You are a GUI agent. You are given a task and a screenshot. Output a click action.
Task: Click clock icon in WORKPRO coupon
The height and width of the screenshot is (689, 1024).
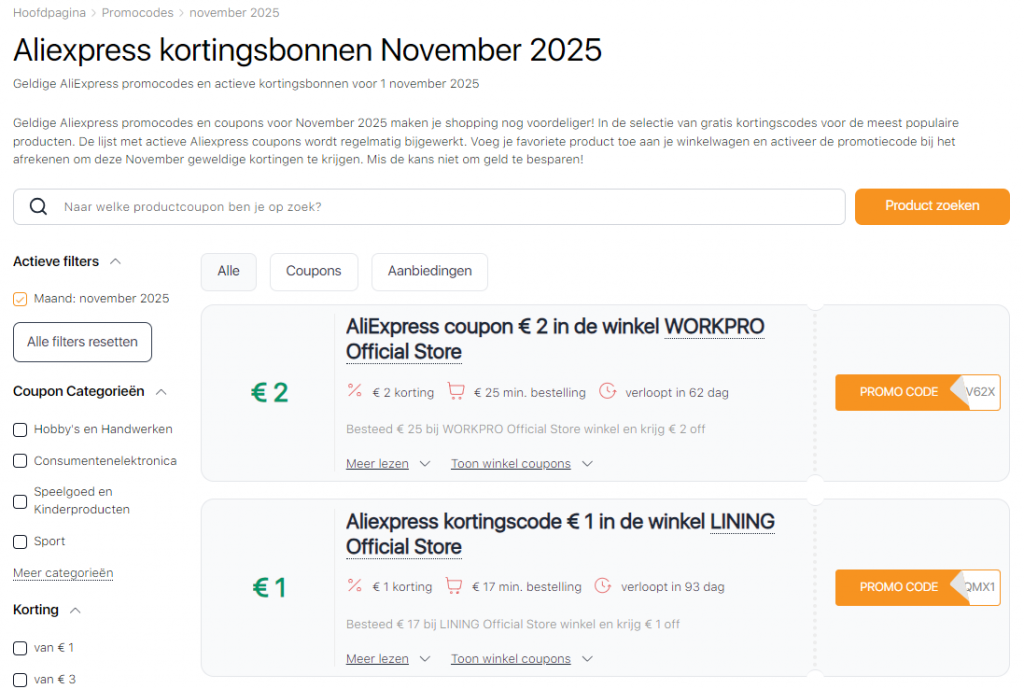point(607,391)
